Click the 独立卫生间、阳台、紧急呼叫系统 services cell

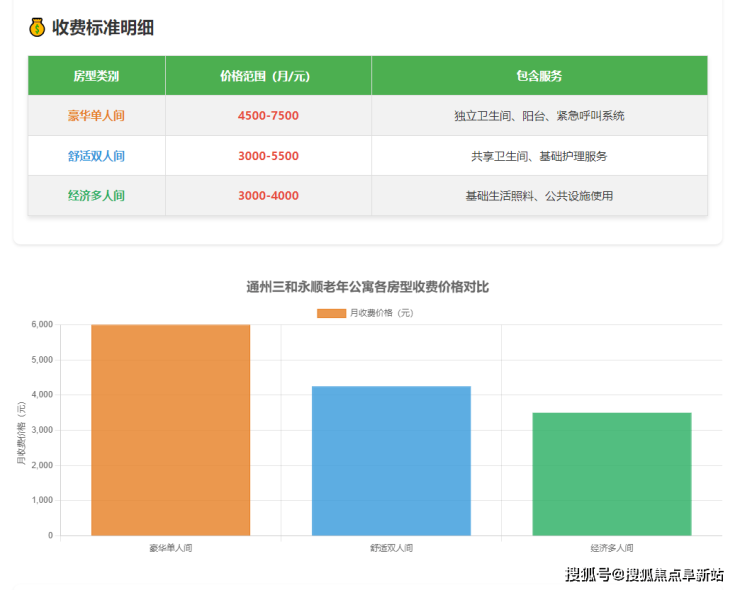(x=539, y=116)
